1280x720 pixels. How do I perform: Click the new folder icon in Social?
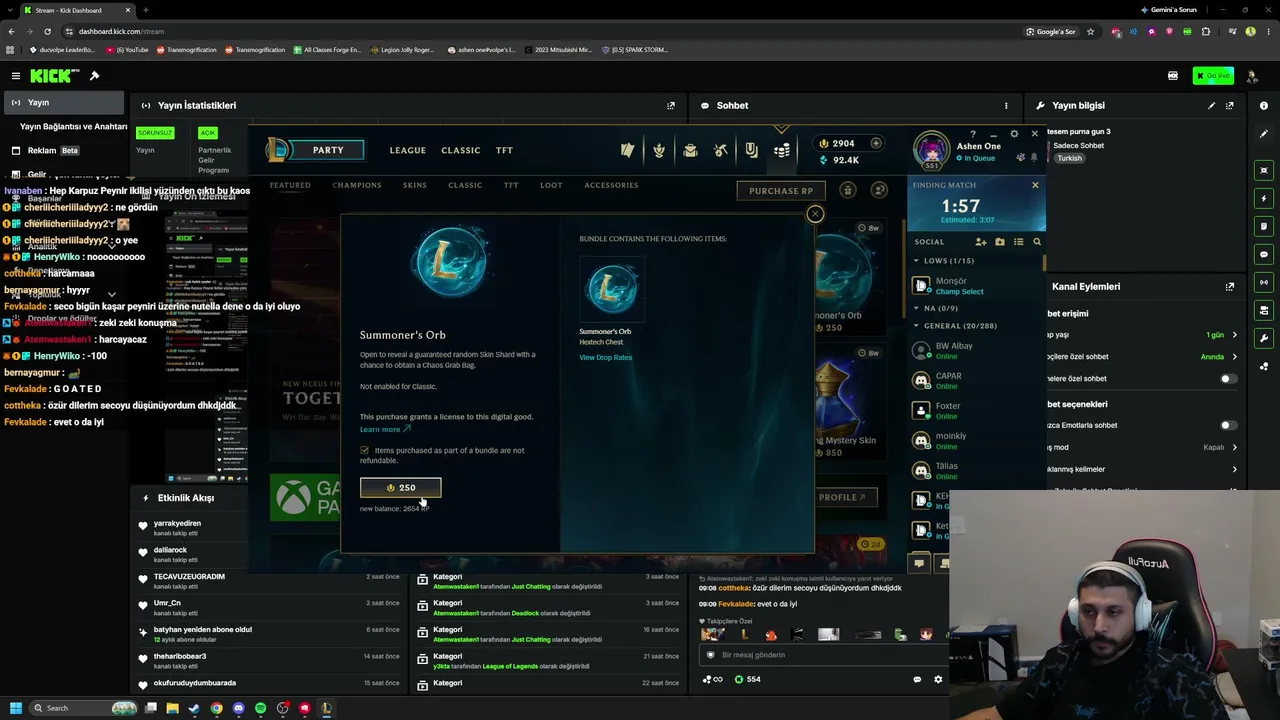tap(999, 242)
